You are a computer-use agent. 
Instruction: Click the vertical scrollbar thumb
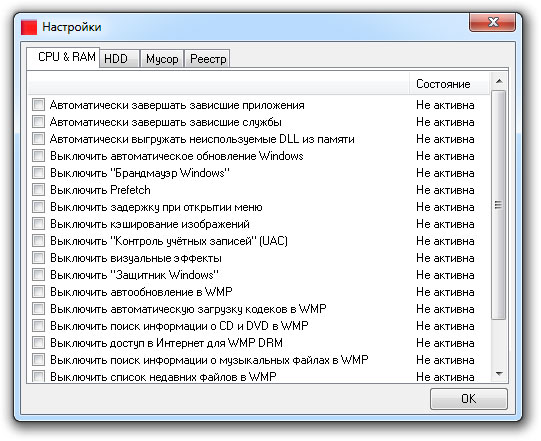pos(499,205)
